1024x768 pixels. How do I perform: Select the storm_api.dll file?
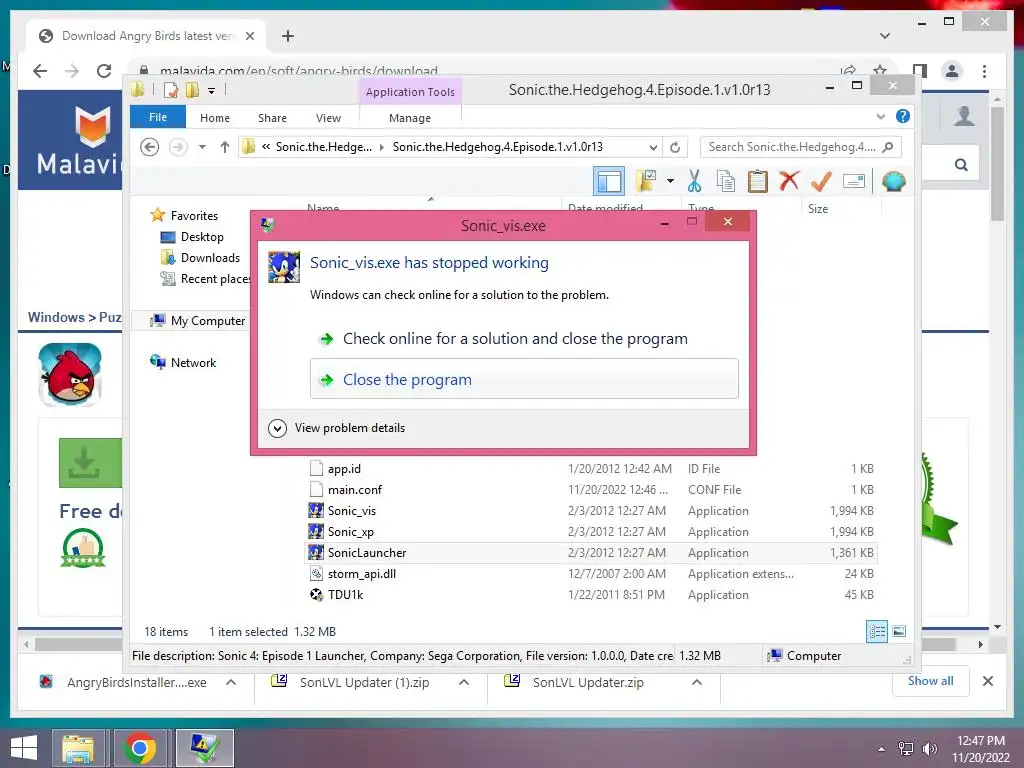click(x=591, y=573)
